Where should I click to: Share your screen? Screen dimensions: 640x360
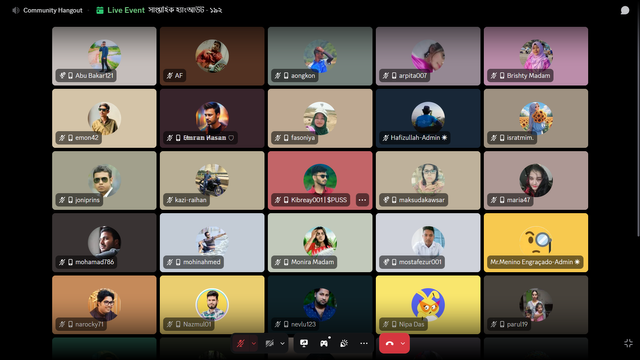(304, 344)
